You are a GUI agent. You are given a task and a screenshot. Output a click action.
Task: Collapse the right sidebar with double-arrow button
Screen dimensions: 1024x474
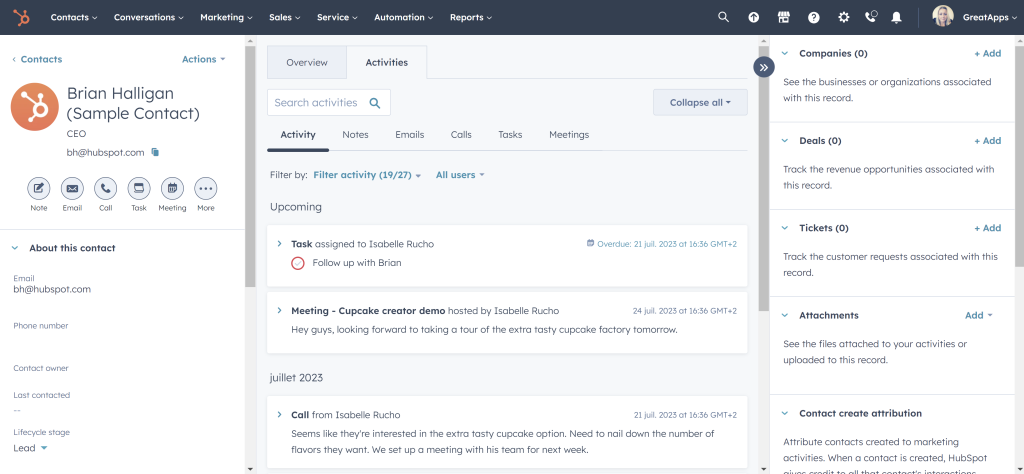click(763, 67)
